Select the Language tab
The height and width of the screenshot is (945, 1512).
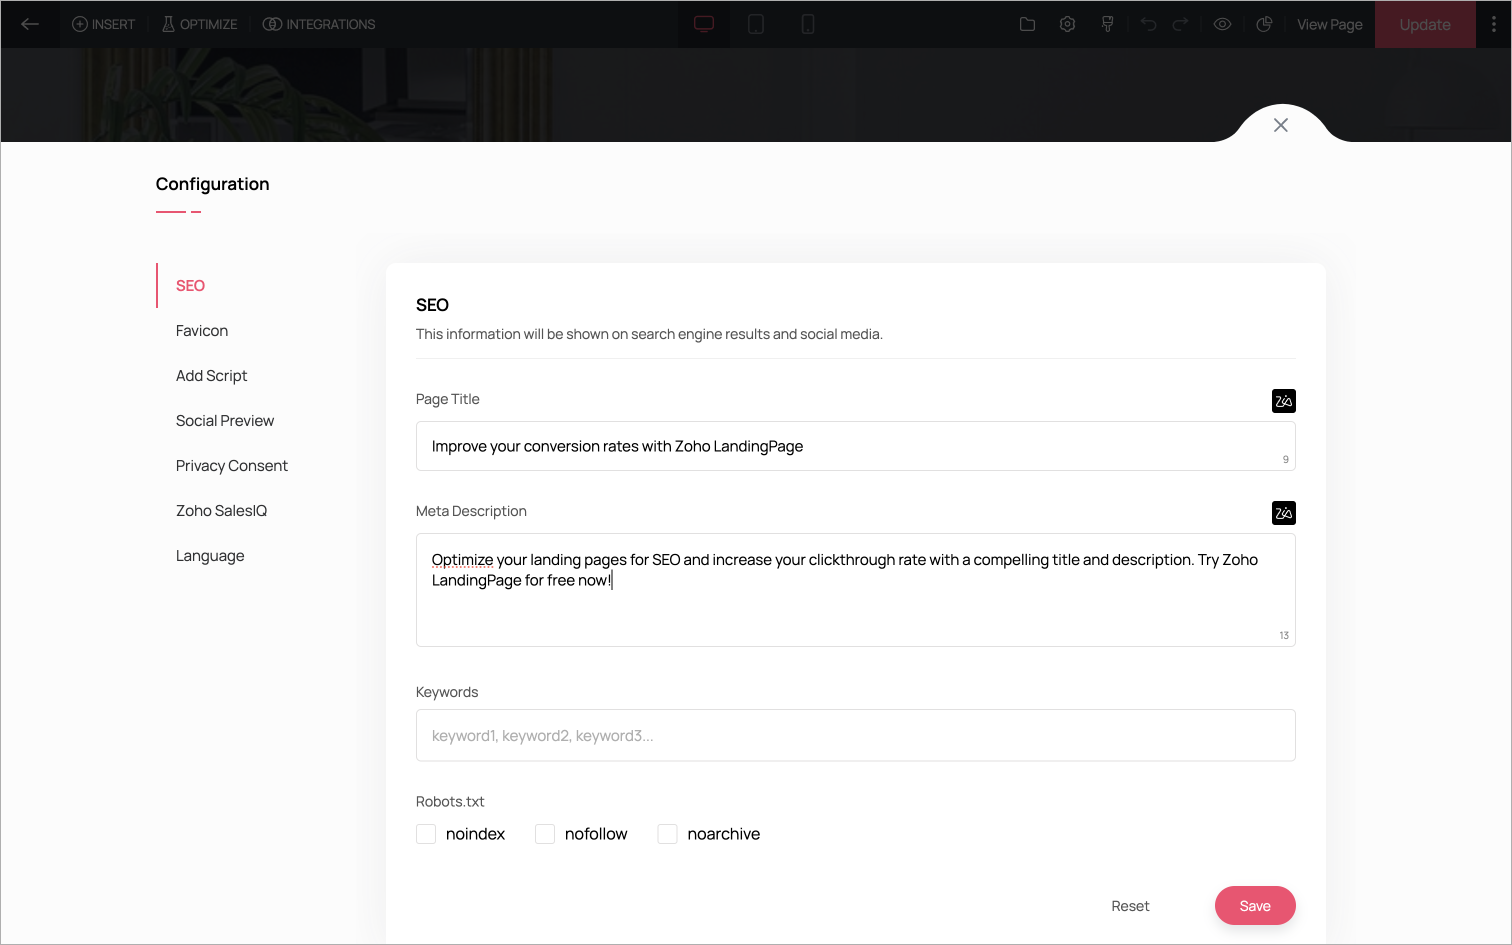(210, 556)
